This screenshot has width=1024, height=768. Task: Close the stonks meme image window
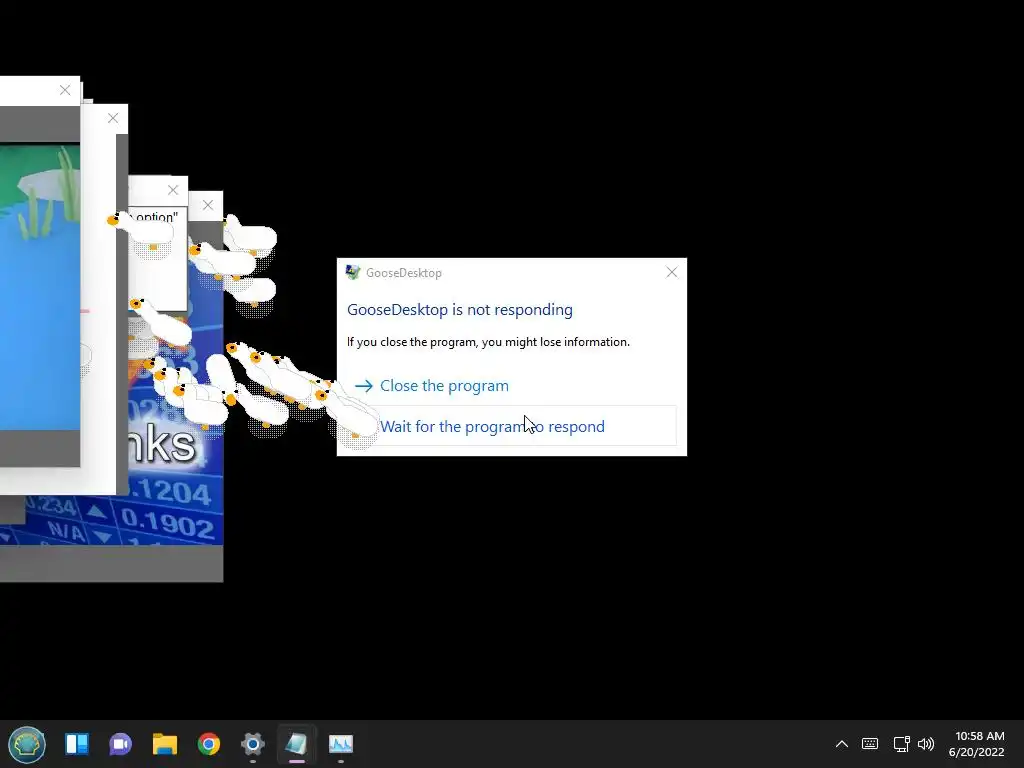pyautogui.click(x=208, y=205)
